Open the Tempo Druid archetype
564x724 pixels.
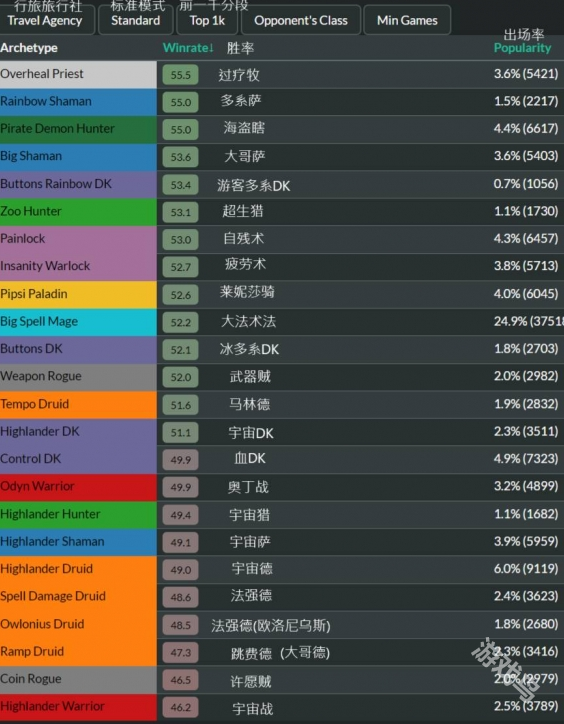tap(78, 404)
